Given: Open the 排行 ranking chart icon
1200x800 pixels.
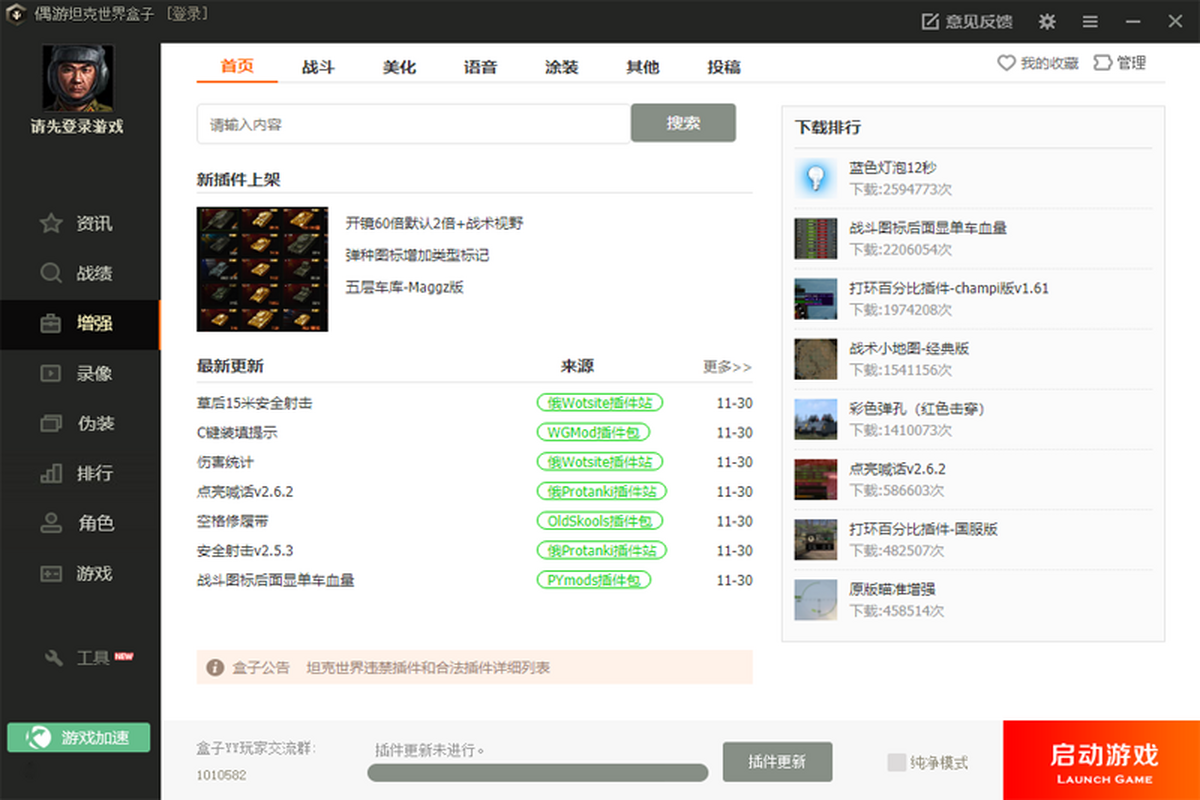Looking at the screenshot, I should (51, 473).
